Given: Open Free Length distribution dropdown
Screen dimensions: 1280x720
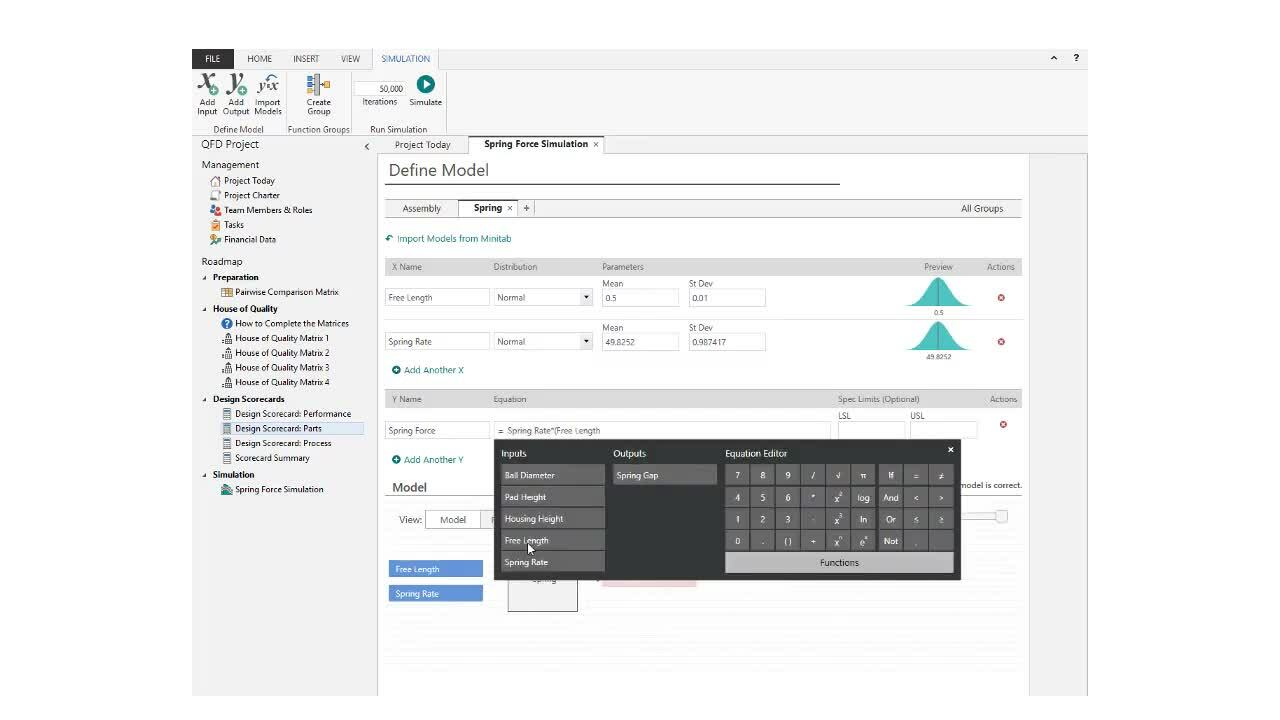Looking at the screenshot, I should tap(586, 297).
